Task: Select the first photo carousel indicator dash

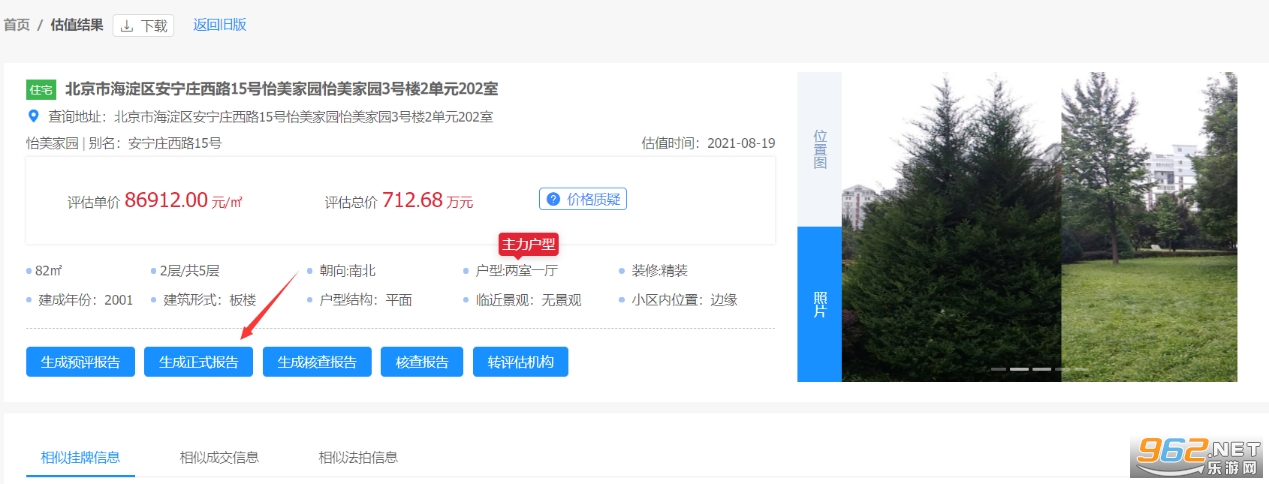Action: [x=998, y=369]
